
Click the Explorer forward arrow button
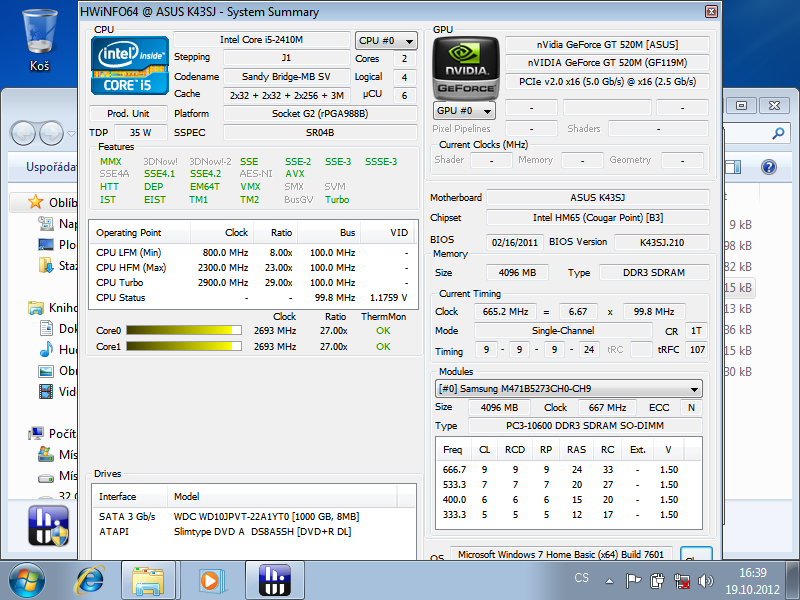pos(52,134)
